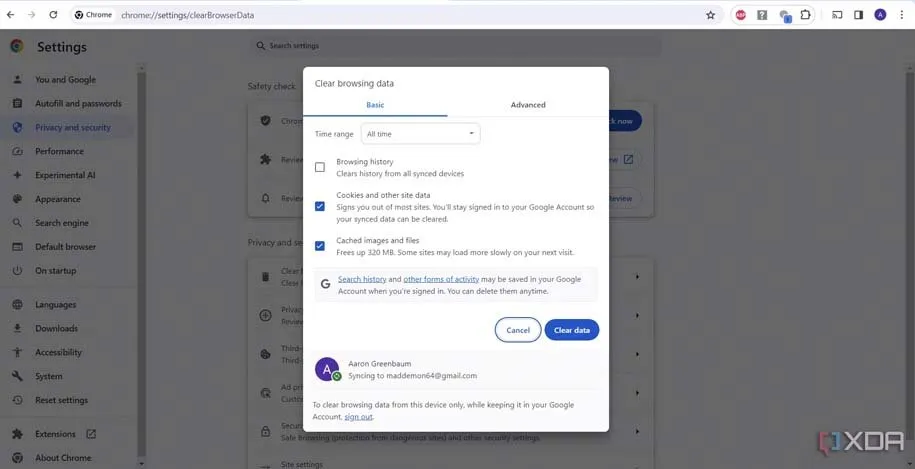Viewport: 915px width, 469px height.
Task: Click the browser back arrow
Action: [11, 15]
